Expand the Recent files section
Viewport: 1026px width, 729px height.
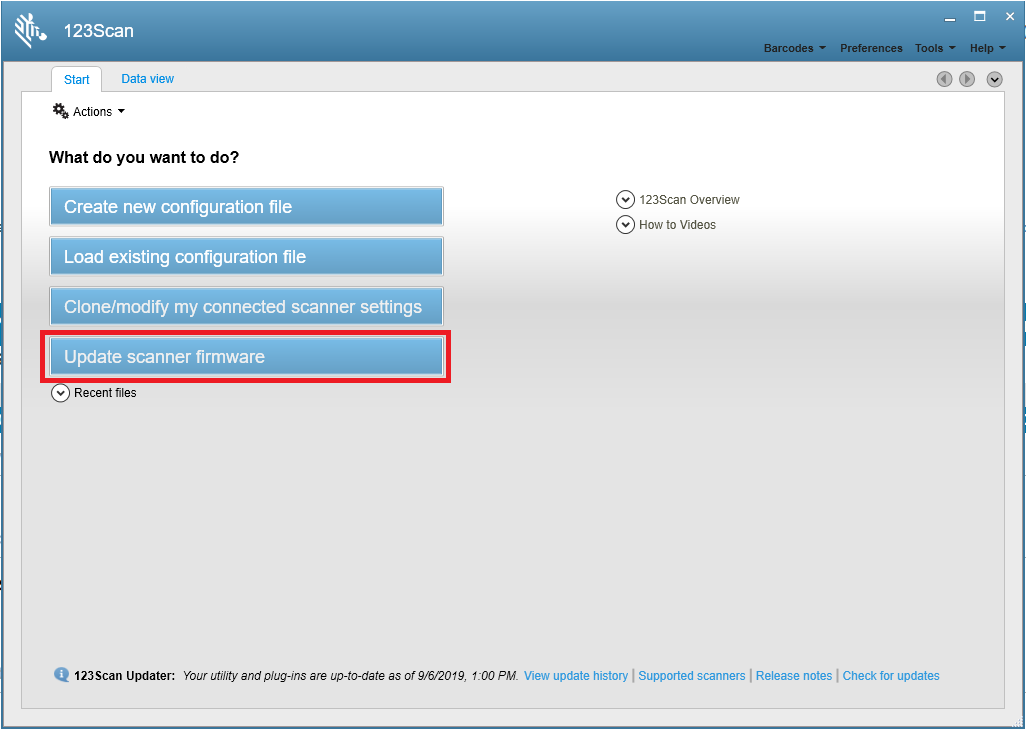pos(60,393)
